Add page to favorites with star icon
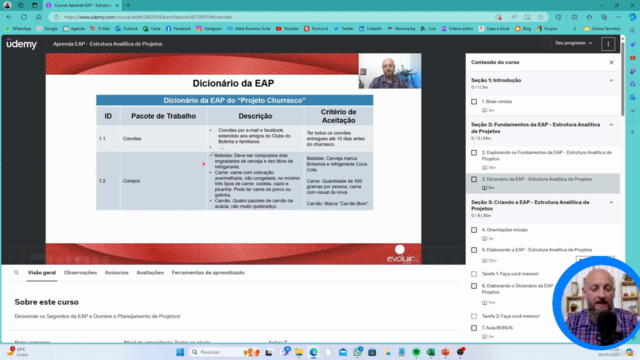 pyautogui.click(x=541, y=17)
